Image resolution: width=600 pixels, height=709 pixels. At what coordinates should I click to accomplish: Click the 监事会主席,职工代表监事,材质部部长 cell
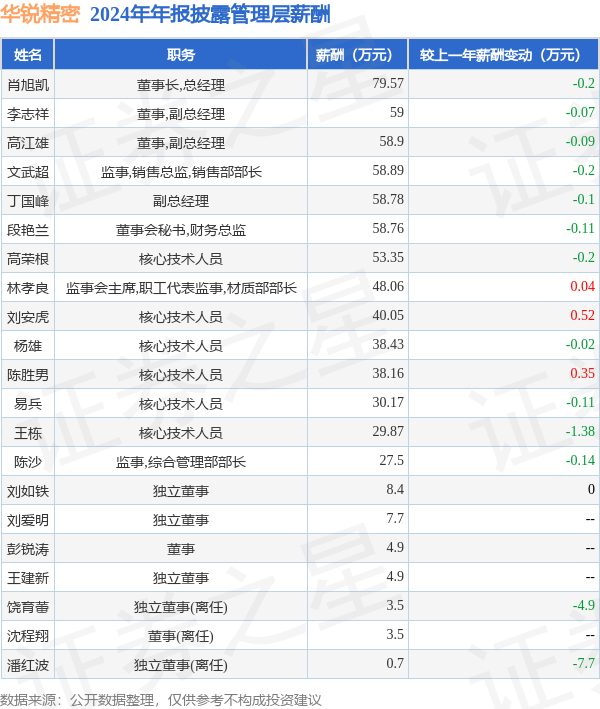(181, 287)
